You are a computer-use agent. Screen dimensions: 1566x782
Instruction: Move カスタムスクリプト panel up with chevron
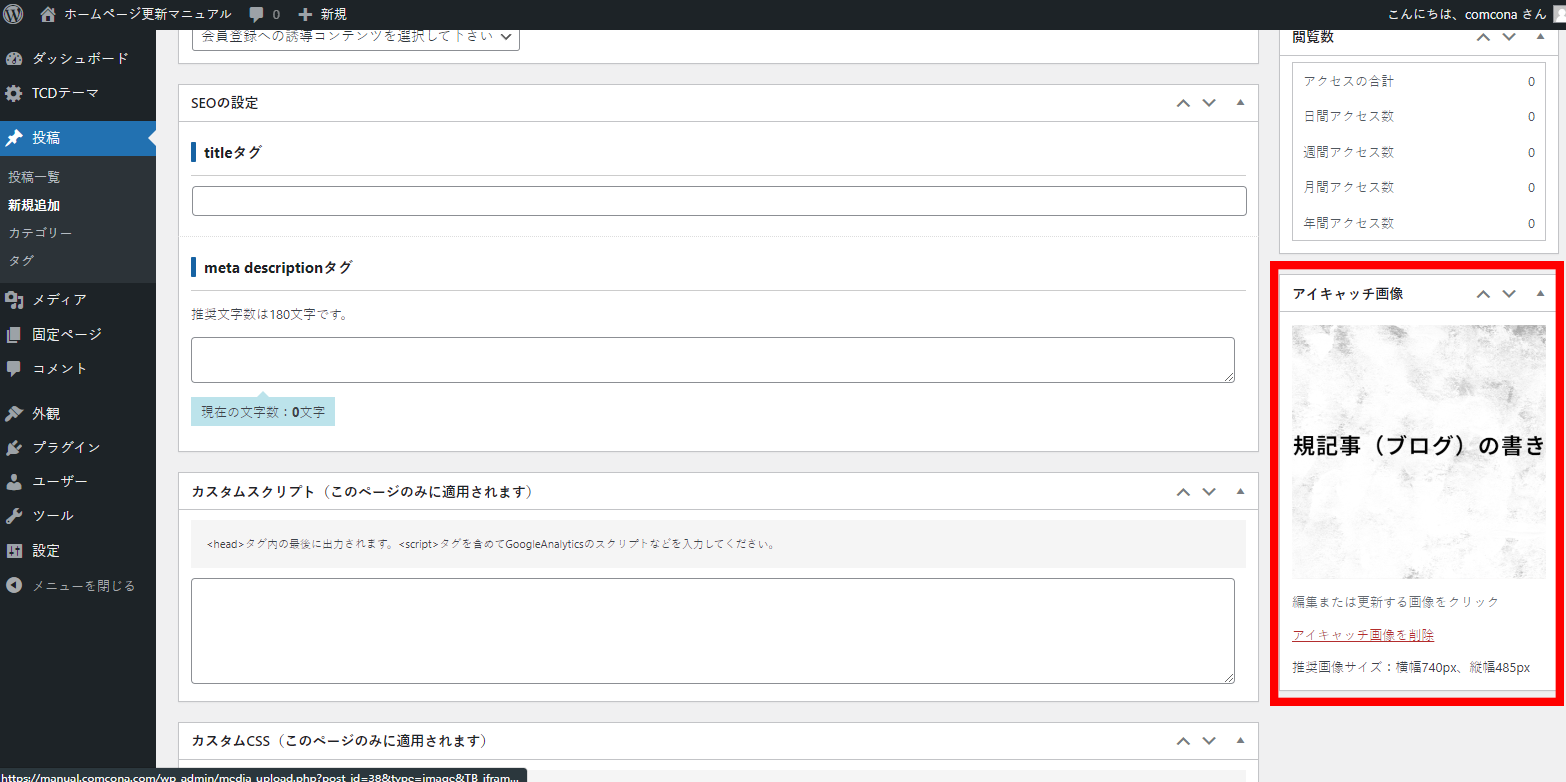1183,492
